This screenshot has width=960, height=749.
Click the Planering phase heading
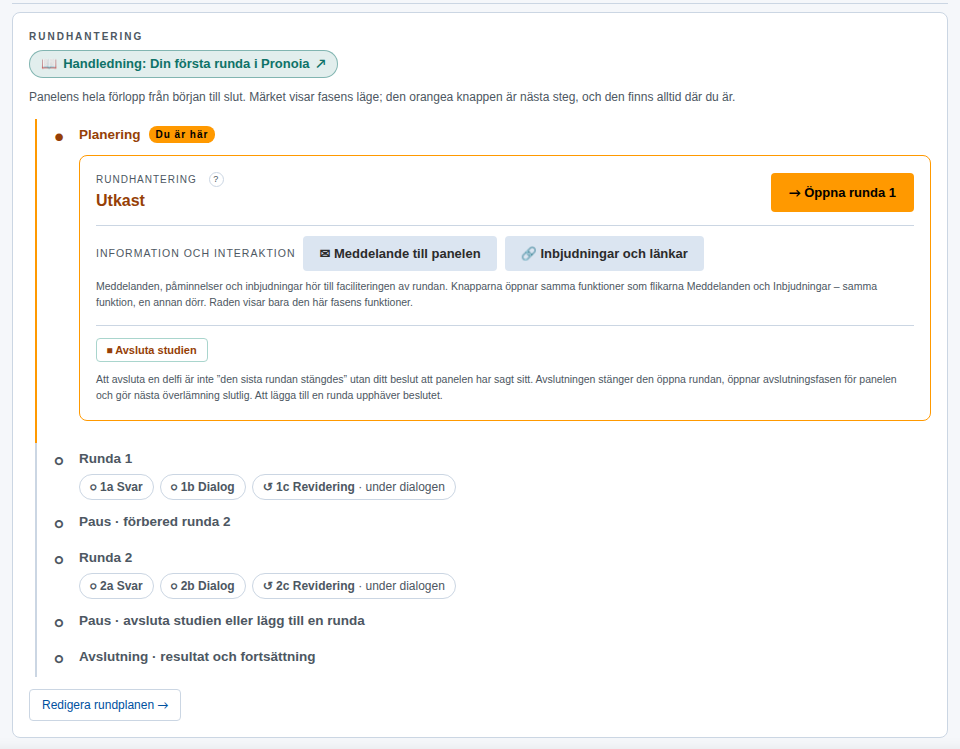[x=110, y=135]
